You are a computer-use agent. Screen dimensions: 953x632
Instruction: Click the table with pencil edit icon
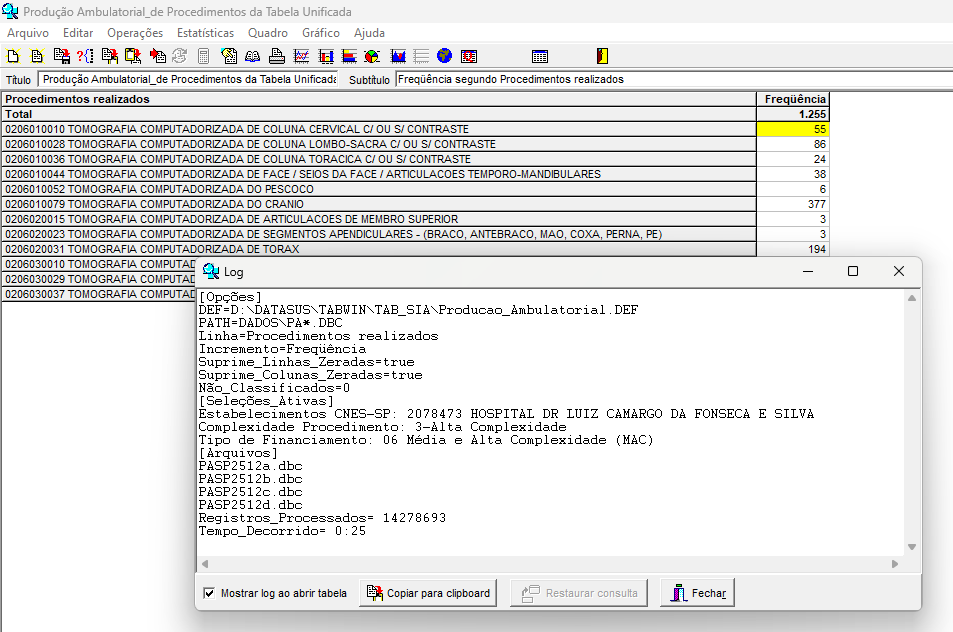click(229, 57)
